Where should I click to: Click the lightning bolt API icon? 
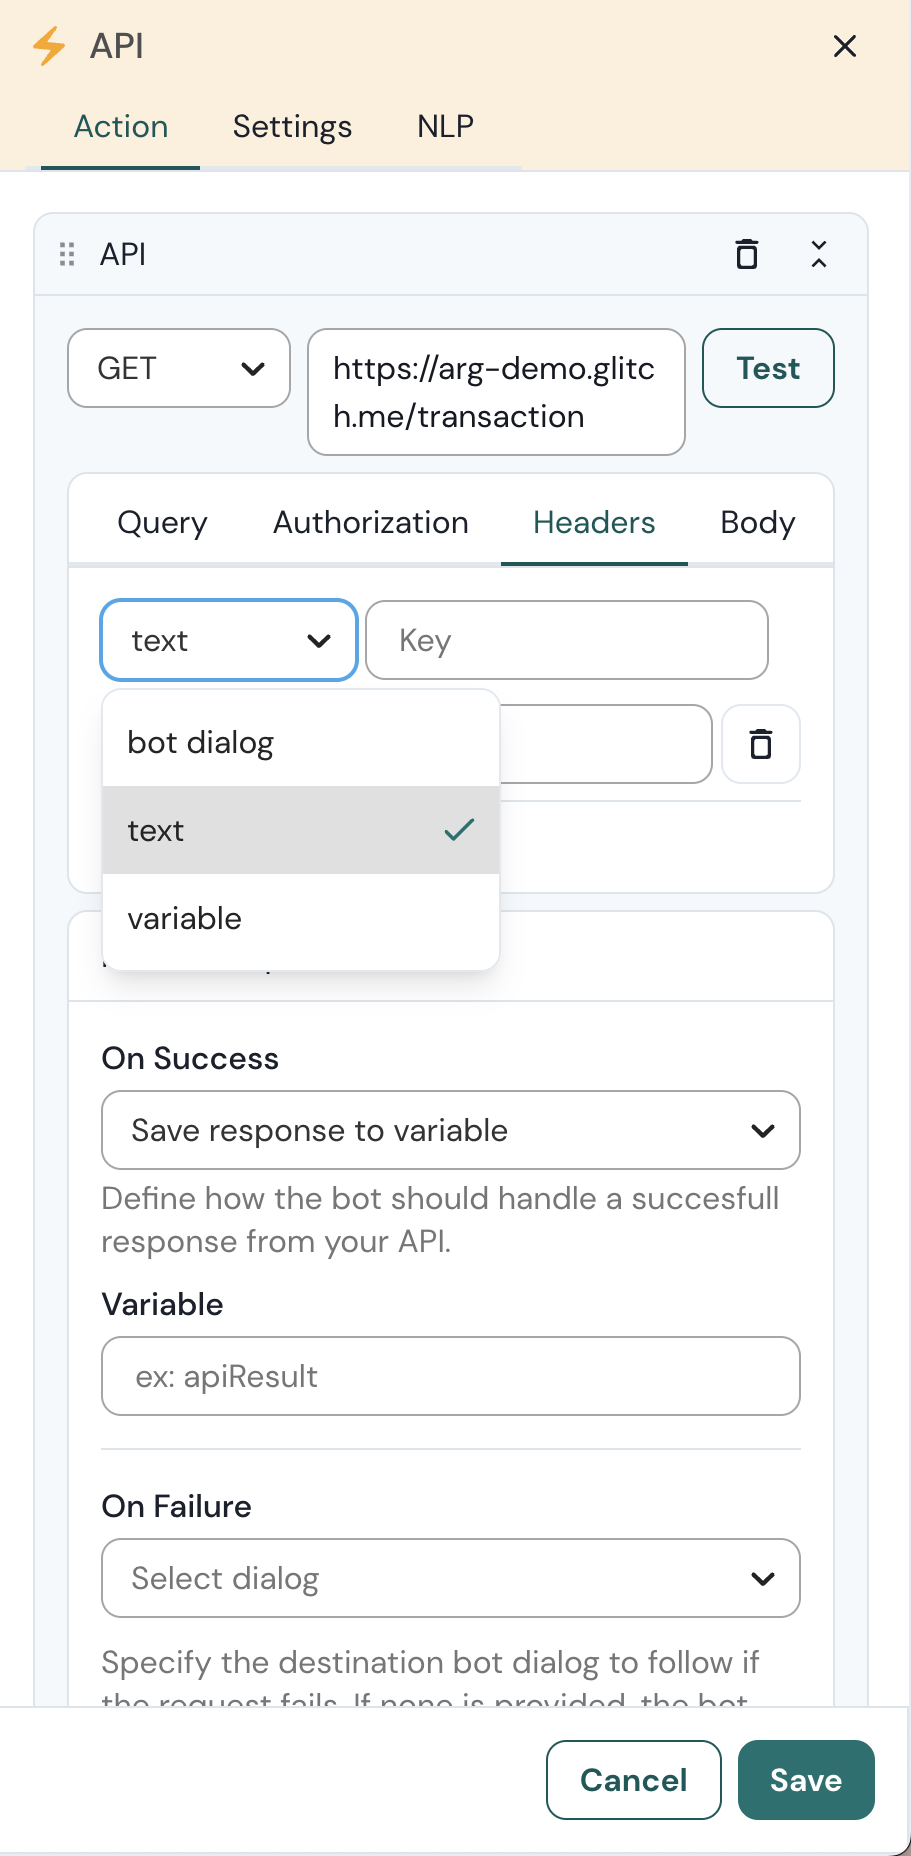(49, 46)
